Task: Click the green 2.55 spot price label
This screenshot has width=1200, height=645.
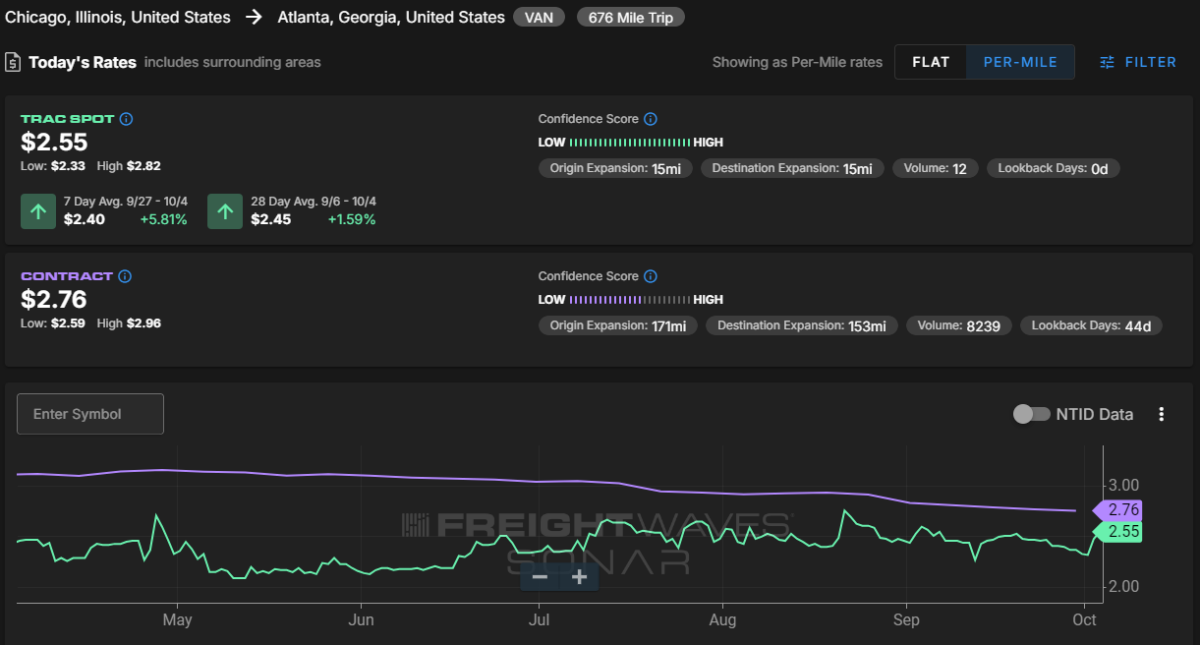Action: [1120, 532]
